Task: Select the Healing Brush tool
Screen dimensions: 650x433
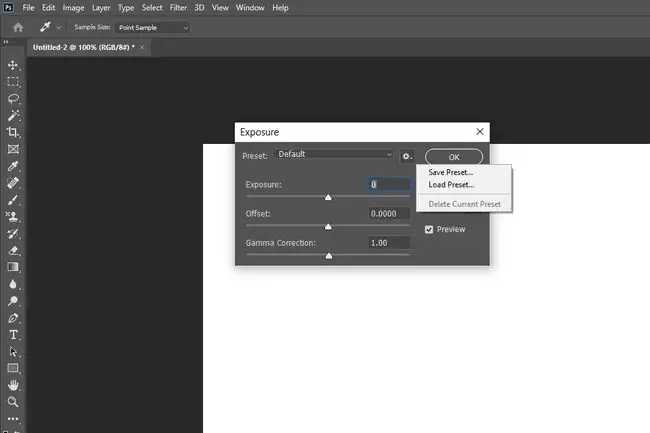Action: click(x=13, y=183)
